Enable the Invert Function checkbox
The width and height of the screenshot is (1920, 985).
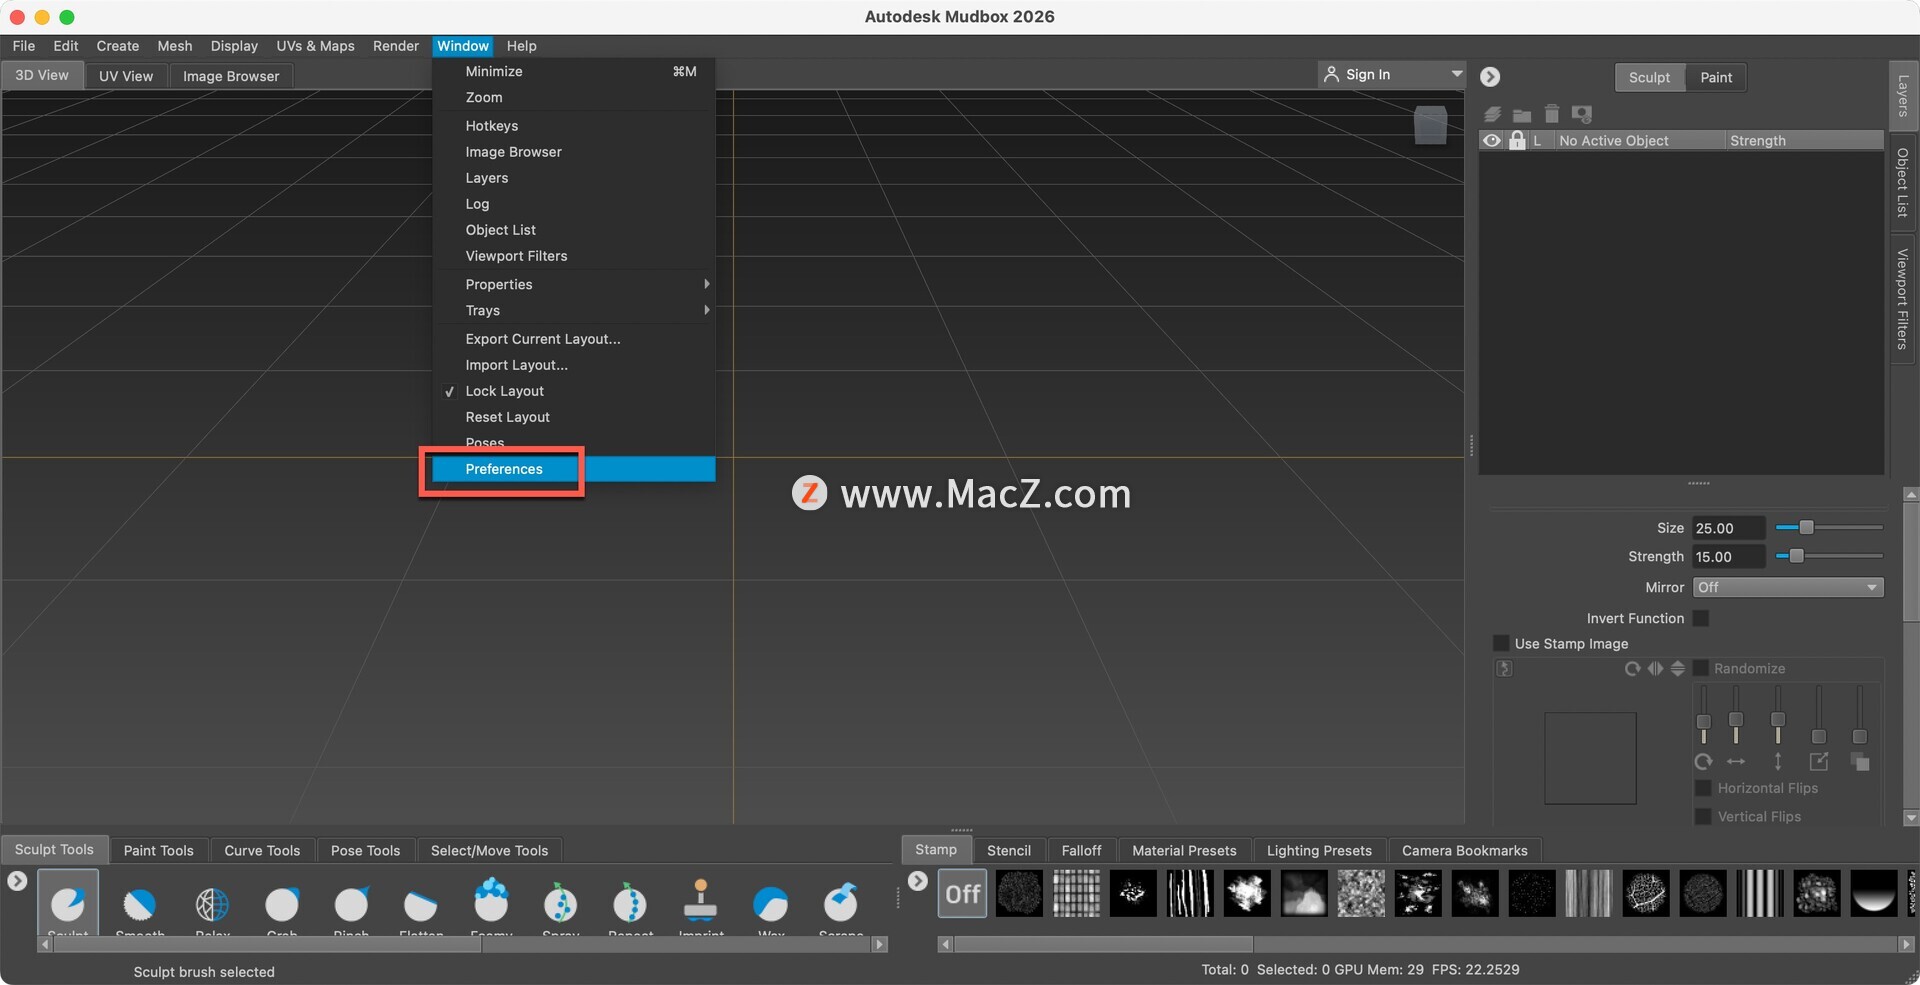click(x=1701, y=618)
